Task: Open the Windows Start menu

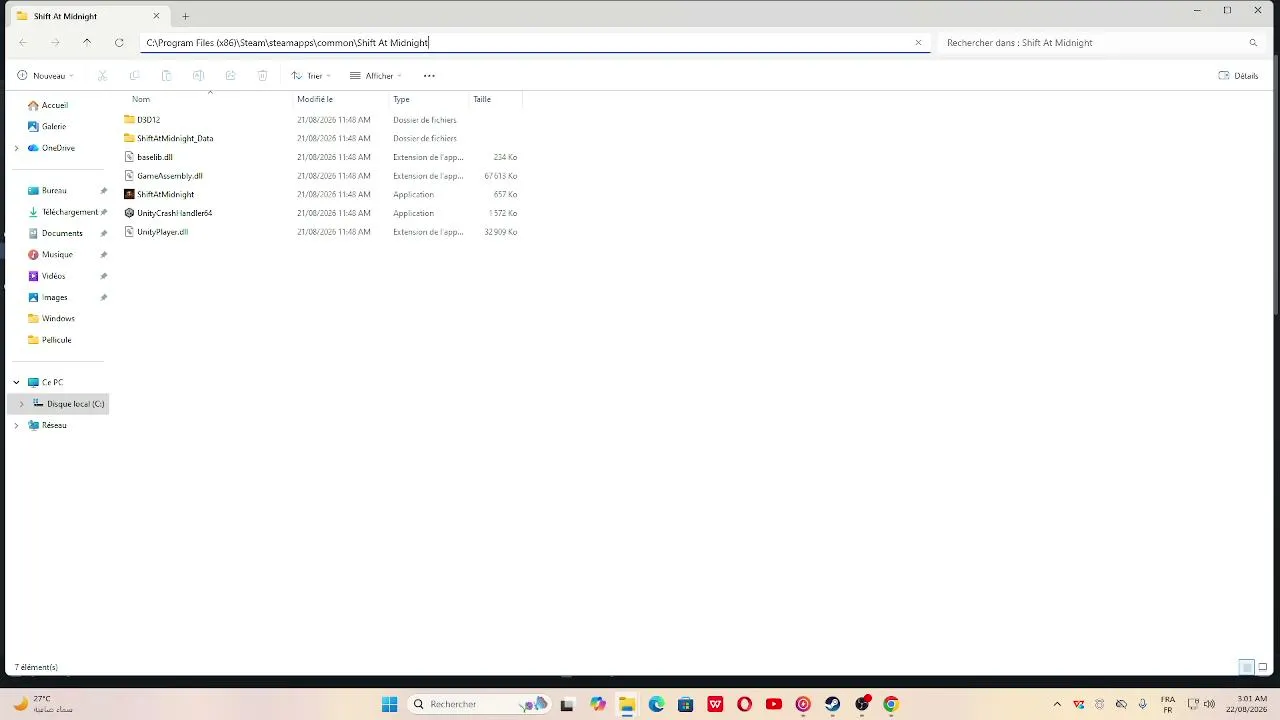Action: tap(389, 704)
